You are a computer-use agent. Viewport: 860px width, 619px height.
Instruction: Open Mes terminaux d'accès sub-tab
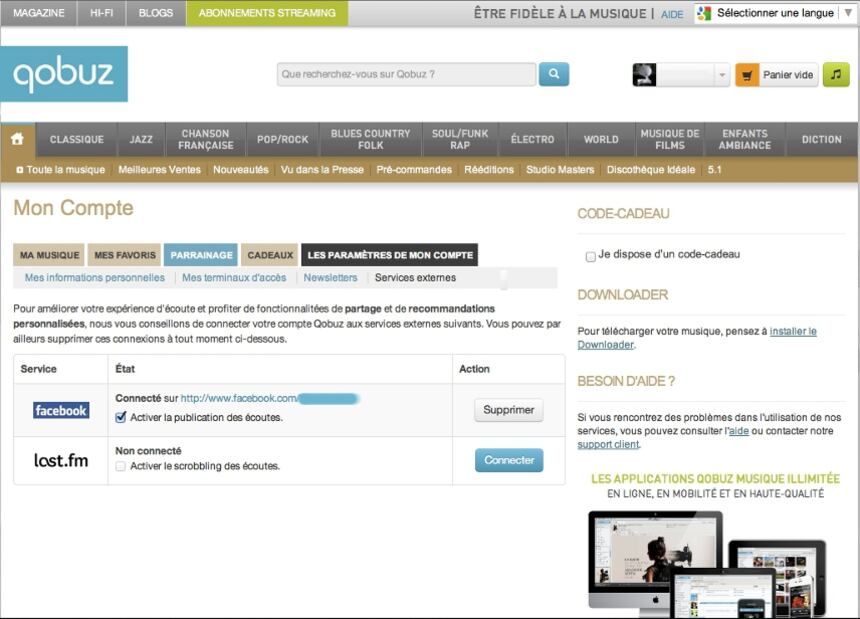234,277
